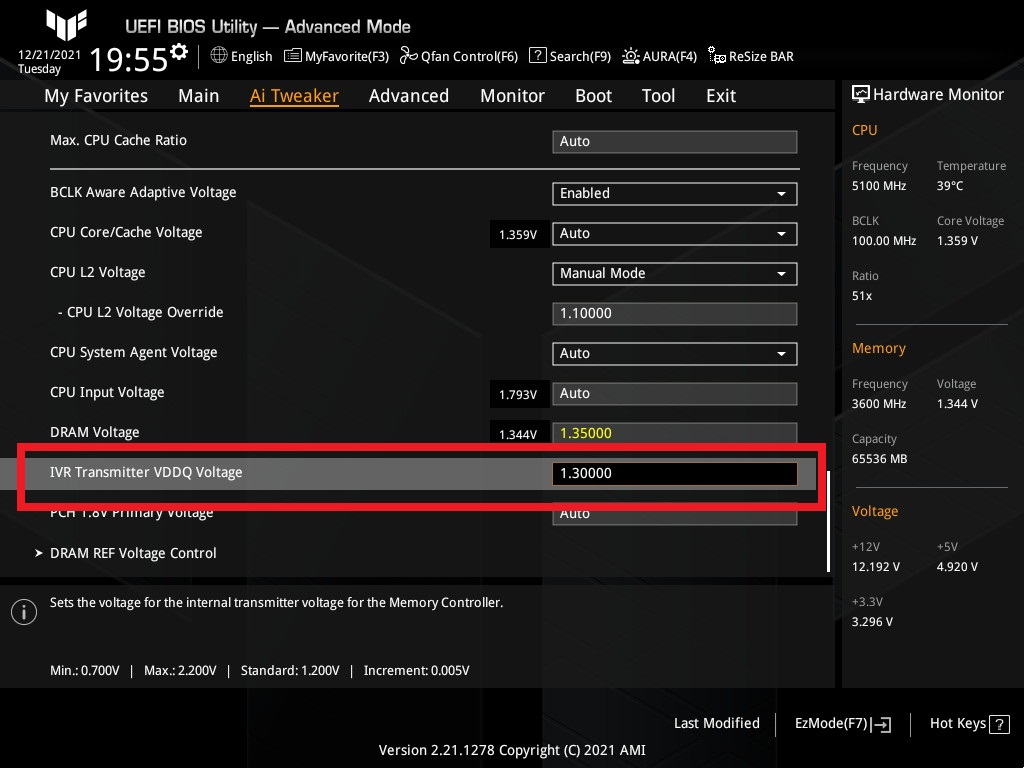Viewport: 1024px width, 768px height.
Task: Open the Monitor tab
Action: coord(512,95)
